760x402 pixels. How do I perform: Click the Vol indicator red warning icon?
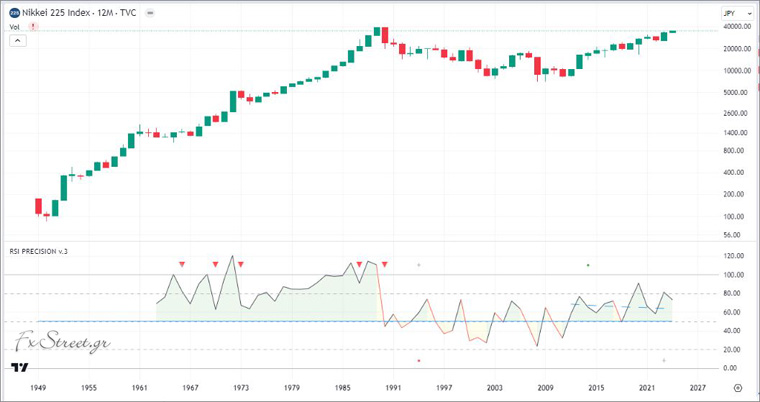click(x=33, y=27)
